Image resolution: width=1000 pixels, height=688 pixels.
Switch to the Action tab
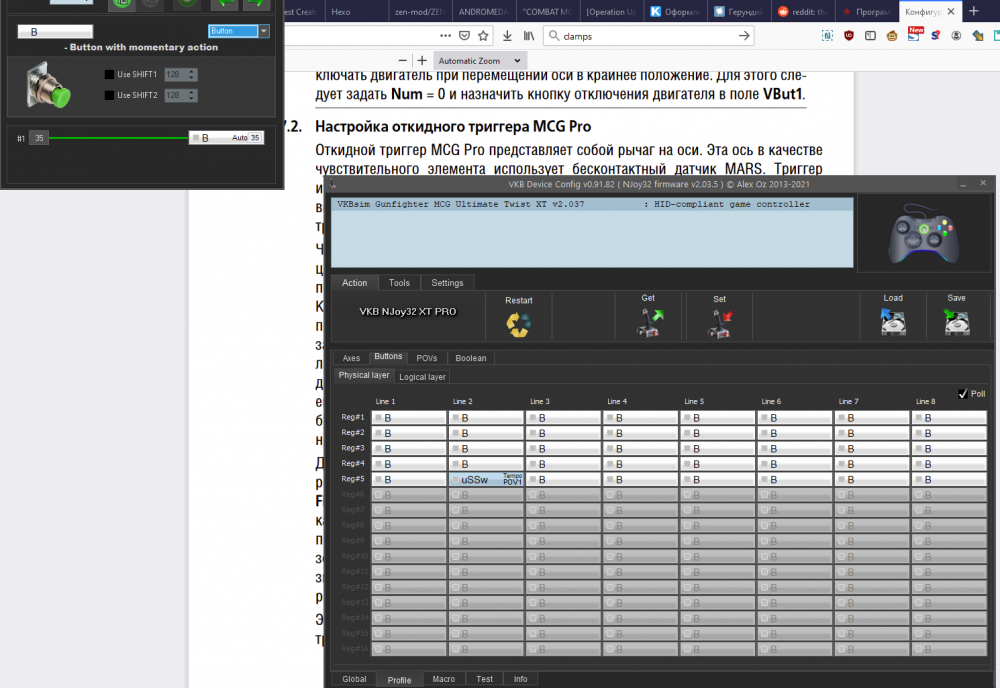coord(355,282)
